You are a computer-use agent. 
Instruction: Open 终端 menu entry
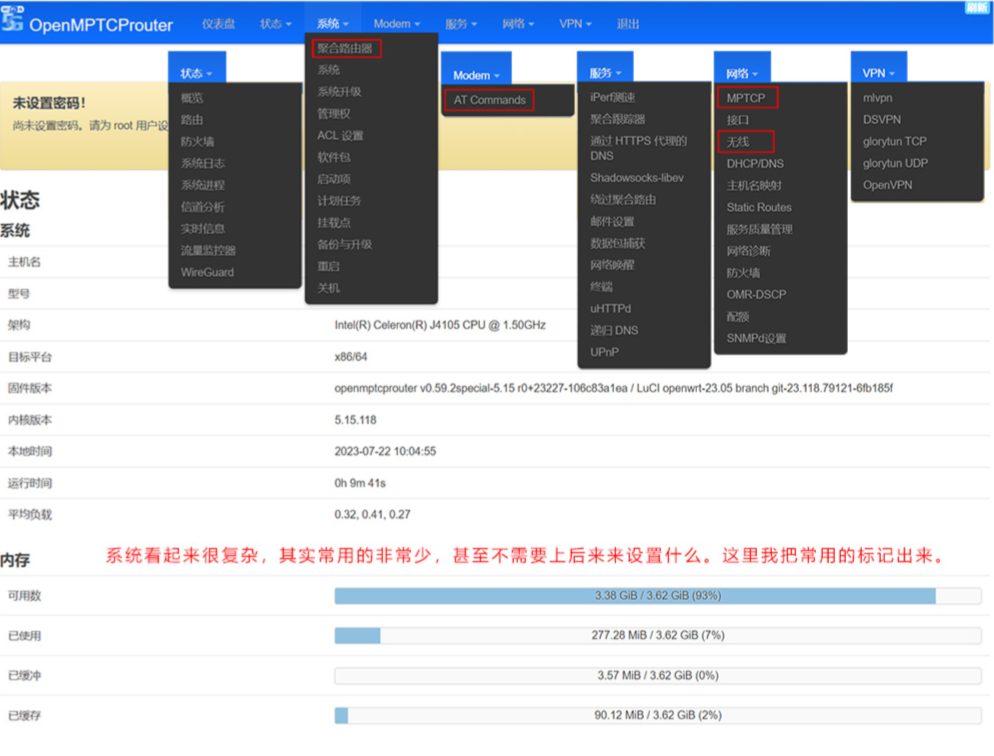click(x=602, y=287)
